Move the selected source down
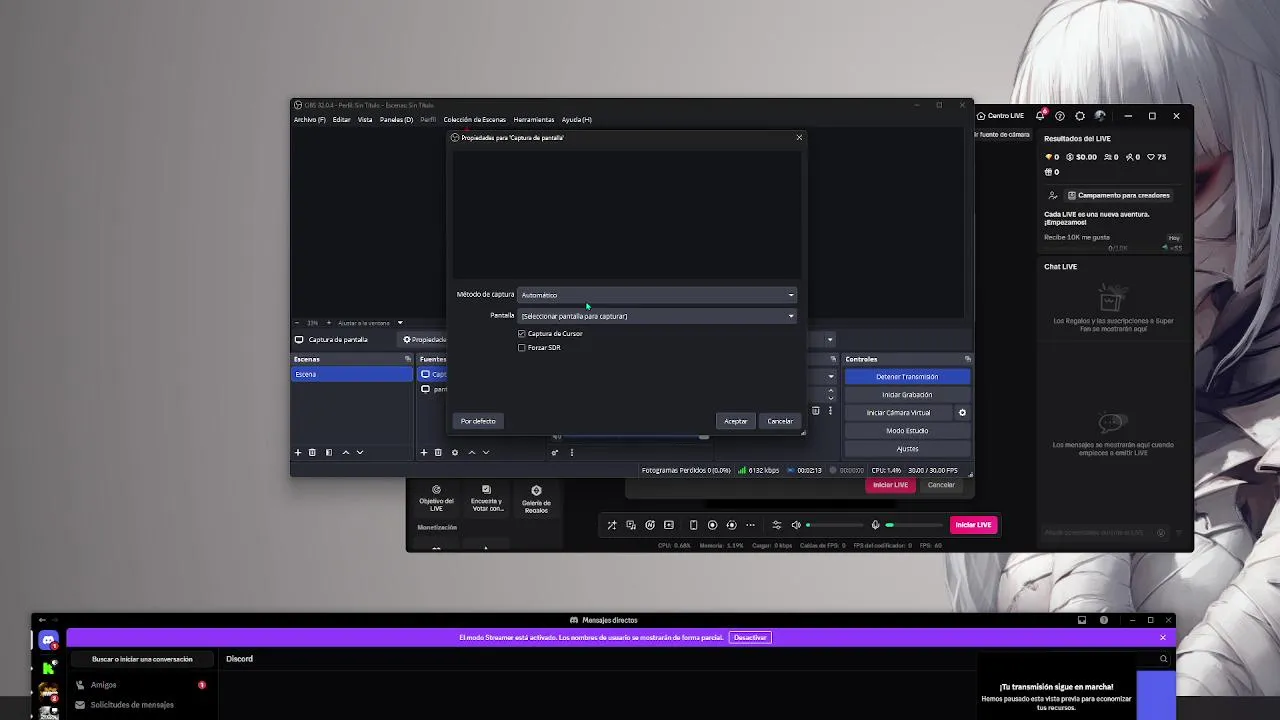Image resolution: width=1280 pixels, height=720 pixels. point(486,452)
